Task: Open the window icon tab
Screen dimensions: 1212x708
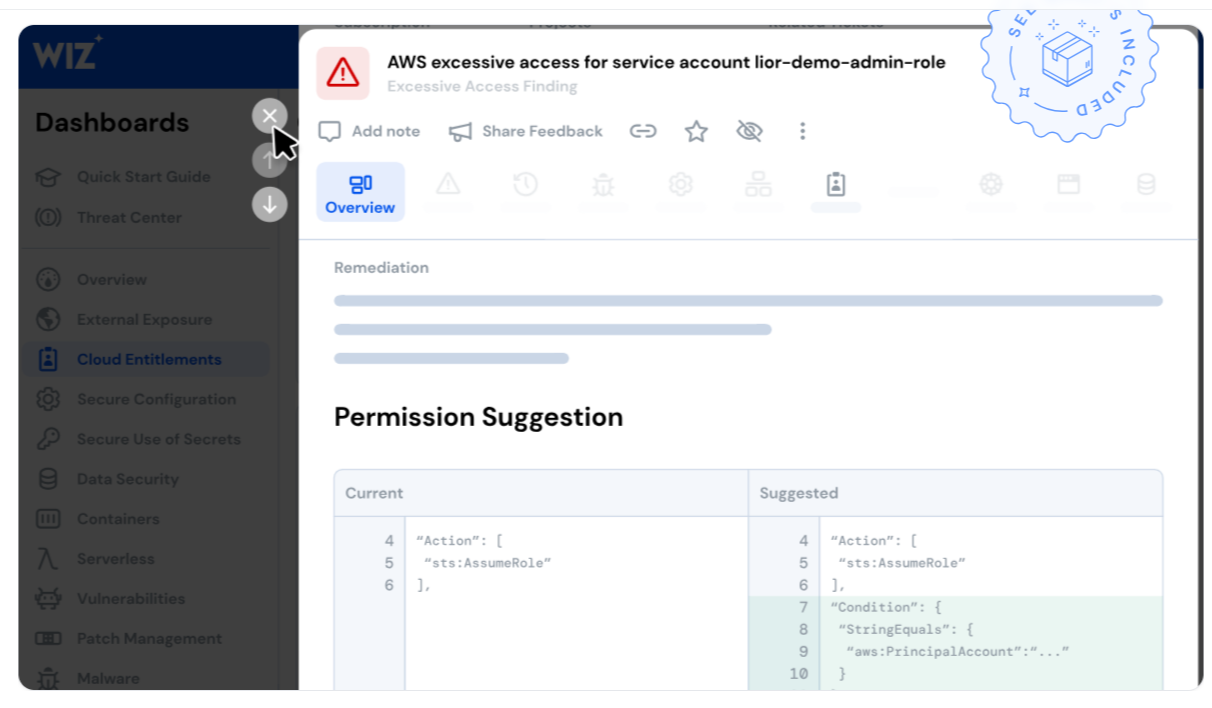Action: pyautogui.click(x=1069, y=184)
